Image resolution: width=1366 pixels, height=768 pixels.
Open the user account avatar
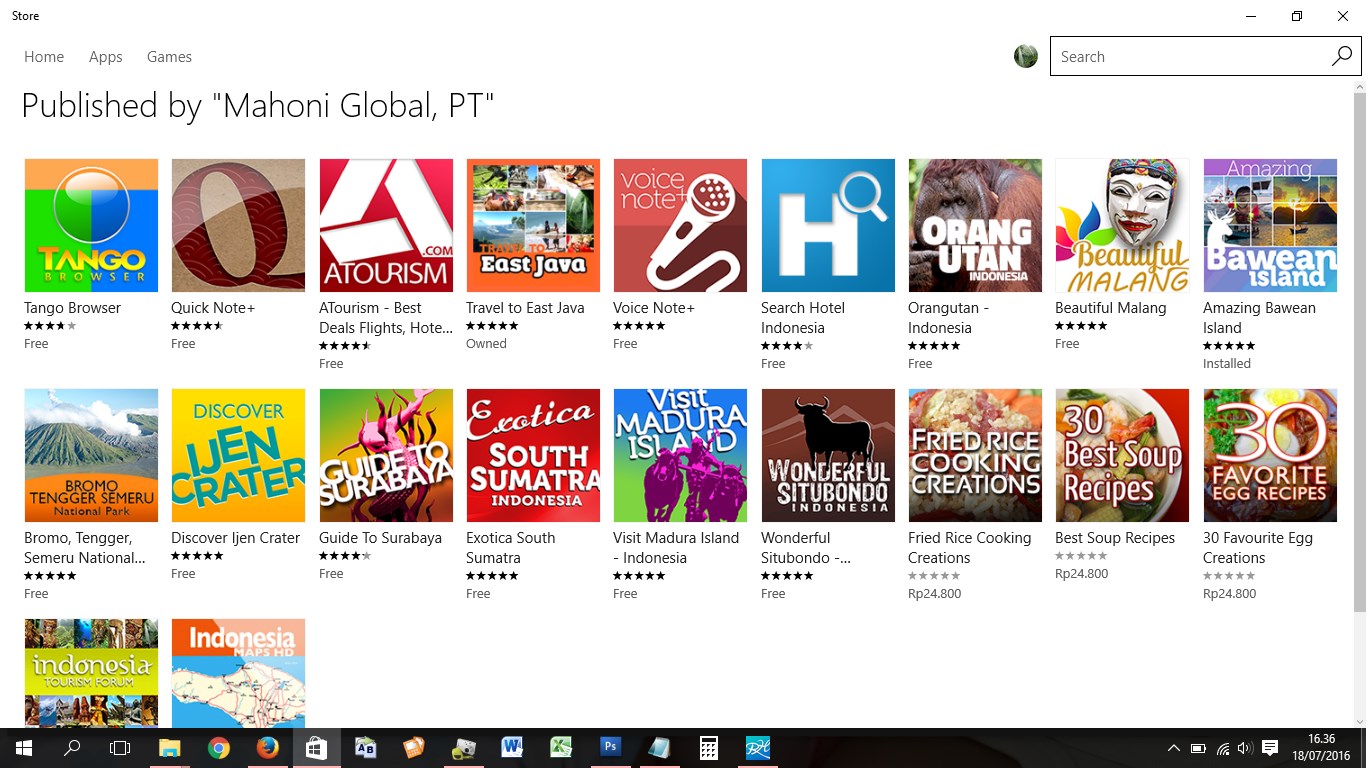tap(1026, 57)
